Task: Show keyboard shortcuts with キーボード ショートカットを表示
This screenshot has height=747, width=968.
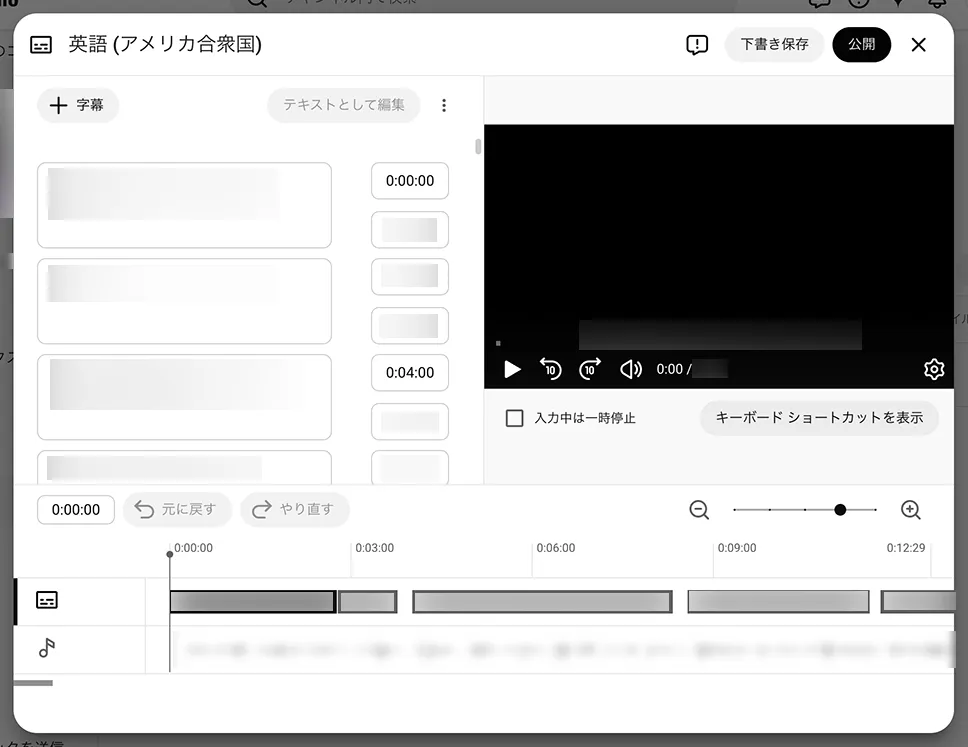Action: point(819,418)
